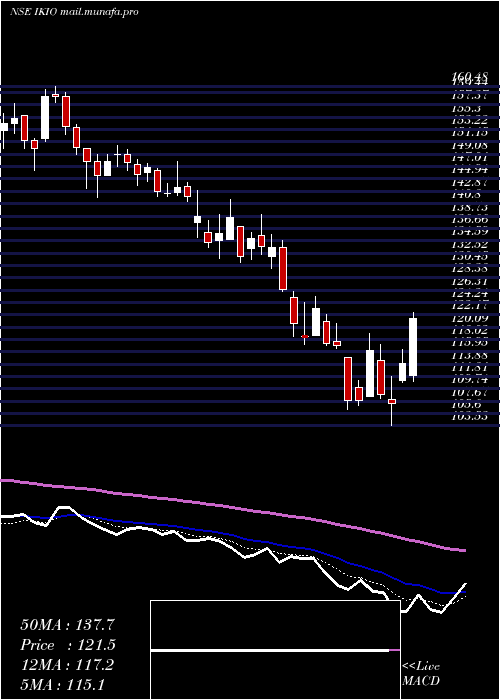Click the 147.01 price axis label

(469, 158)
